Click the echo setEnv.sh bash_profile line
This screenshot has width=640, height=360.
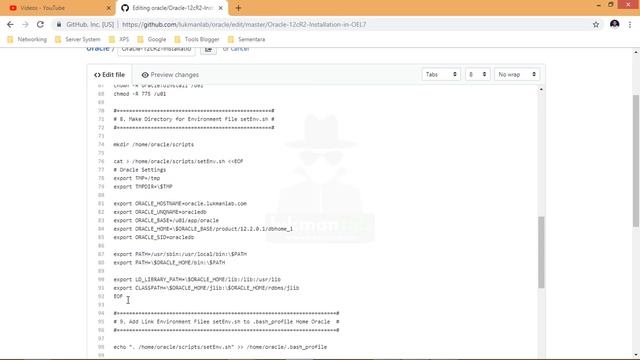point(220,347)
